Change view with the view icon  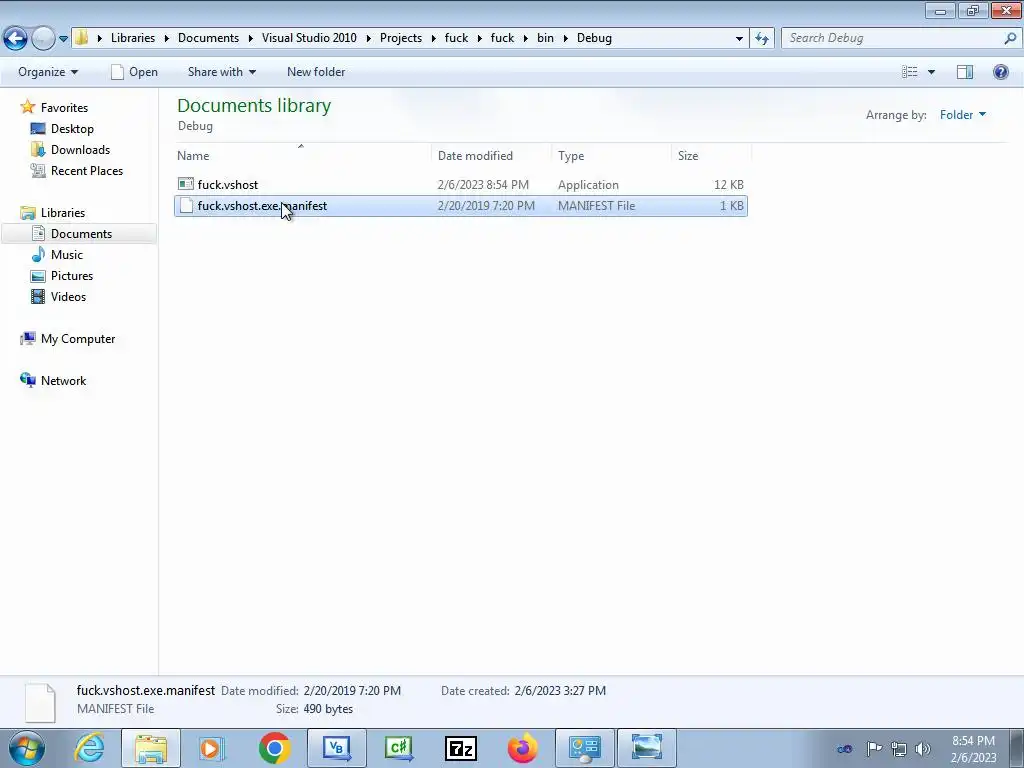tap(910, 72)
